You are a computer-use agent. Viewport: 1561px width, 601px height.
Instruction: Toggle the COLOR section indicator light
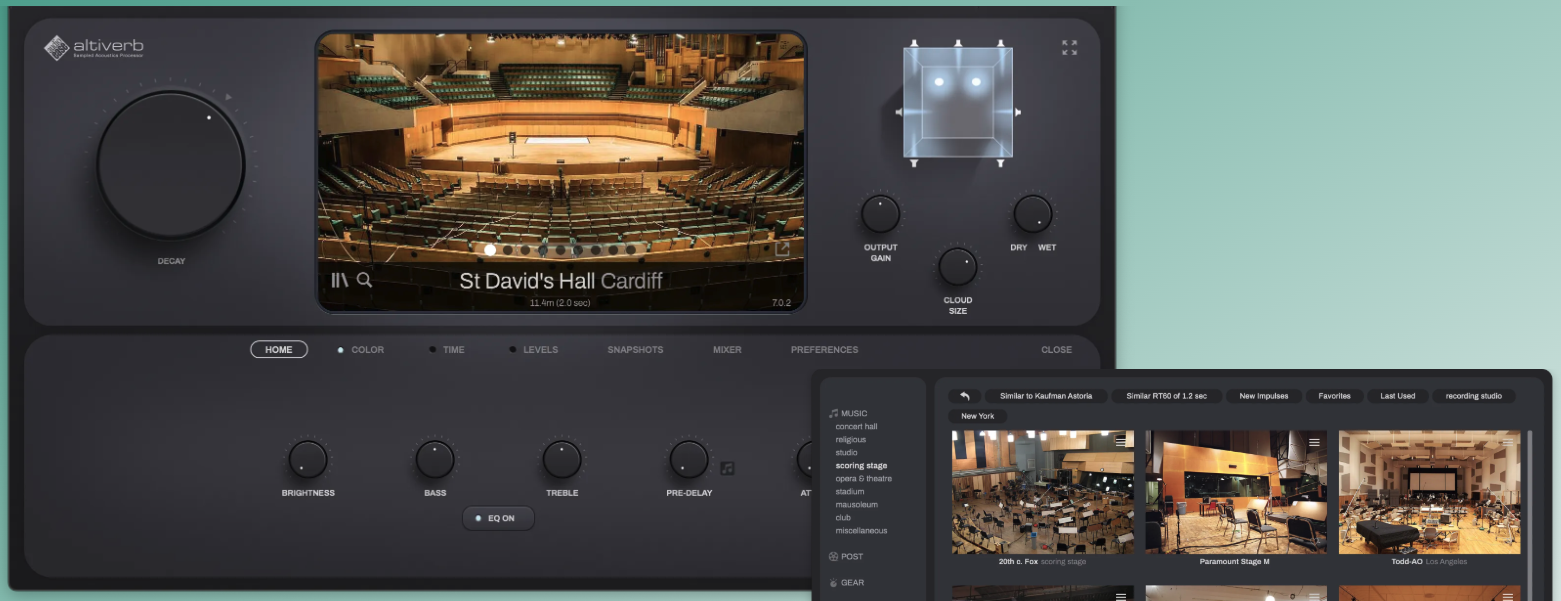tap(340, 350)
